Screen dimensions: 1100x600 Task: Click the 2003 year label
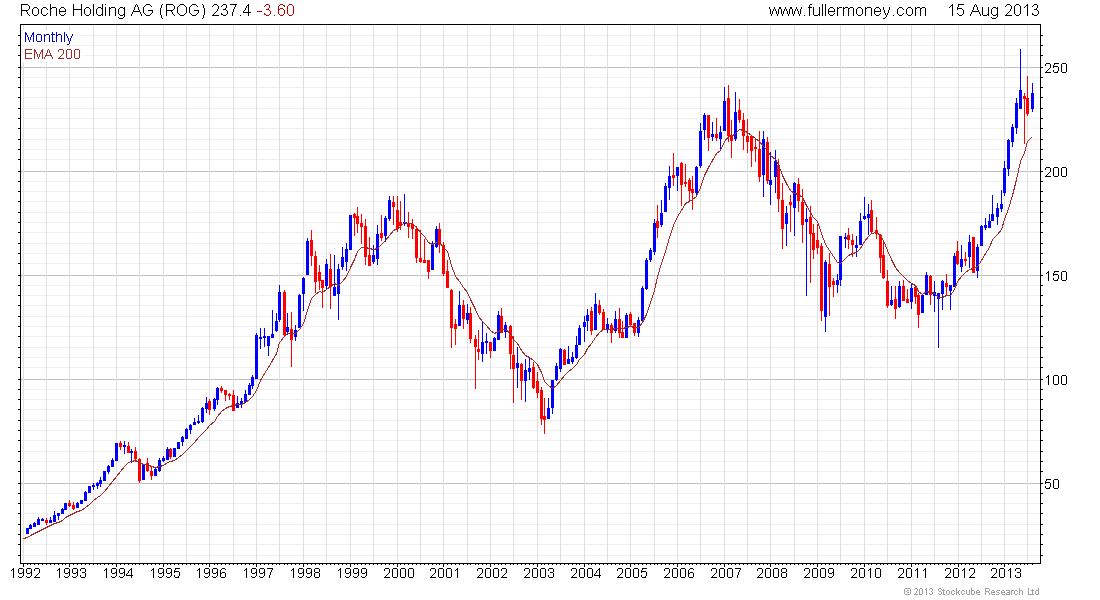[x=539, y=573]
